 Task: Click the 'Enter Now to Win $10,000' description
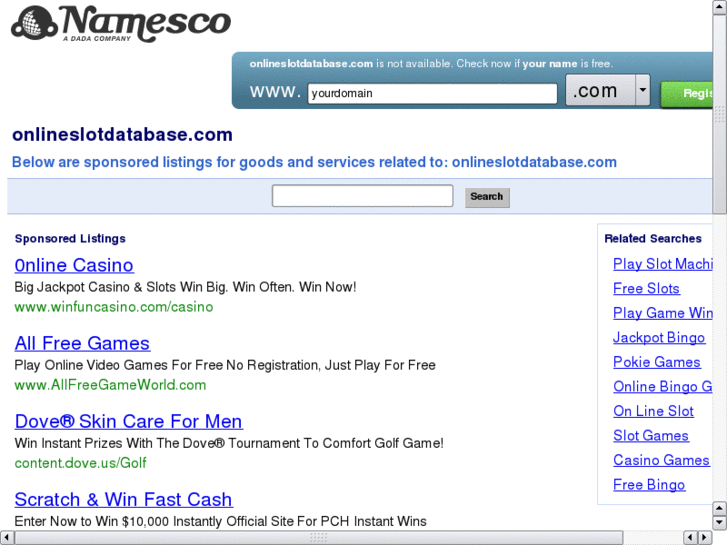pos(220,521)
